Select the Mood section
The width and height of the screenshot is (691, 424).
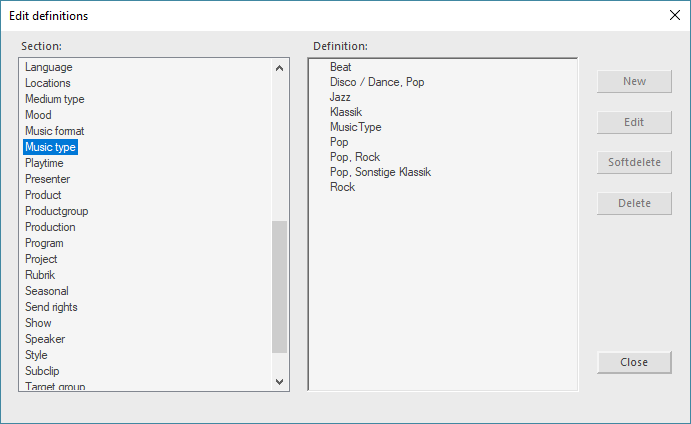pos(38,115)
